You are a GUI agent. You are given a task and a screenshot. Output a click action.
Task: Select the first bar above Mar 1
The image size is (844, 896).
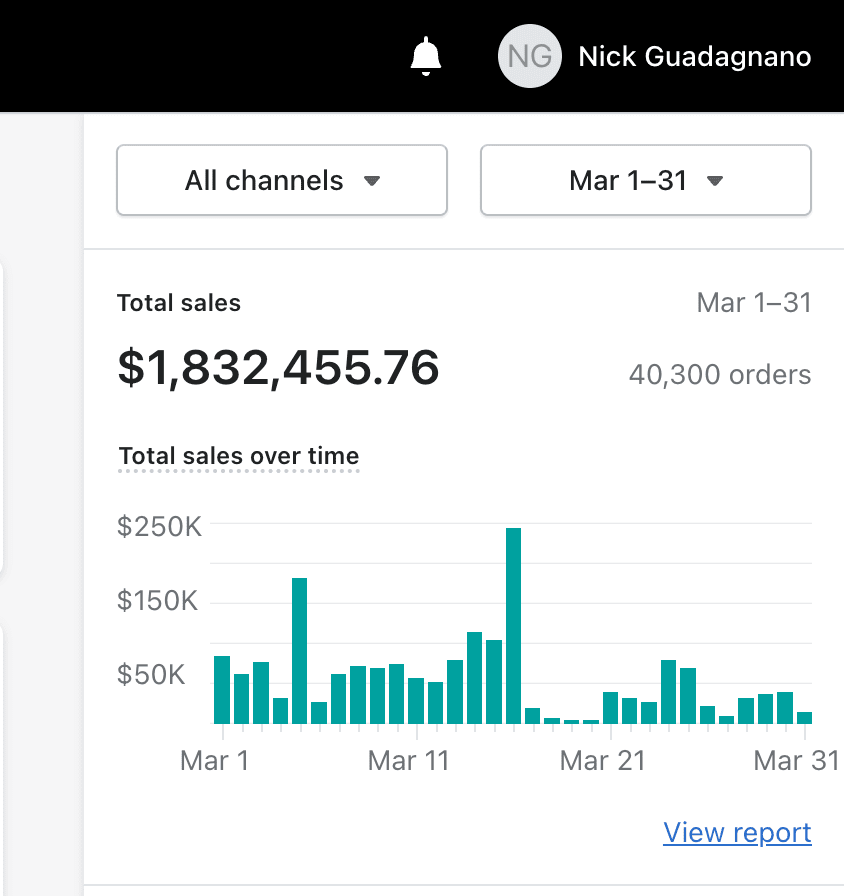tap(222, 690)
